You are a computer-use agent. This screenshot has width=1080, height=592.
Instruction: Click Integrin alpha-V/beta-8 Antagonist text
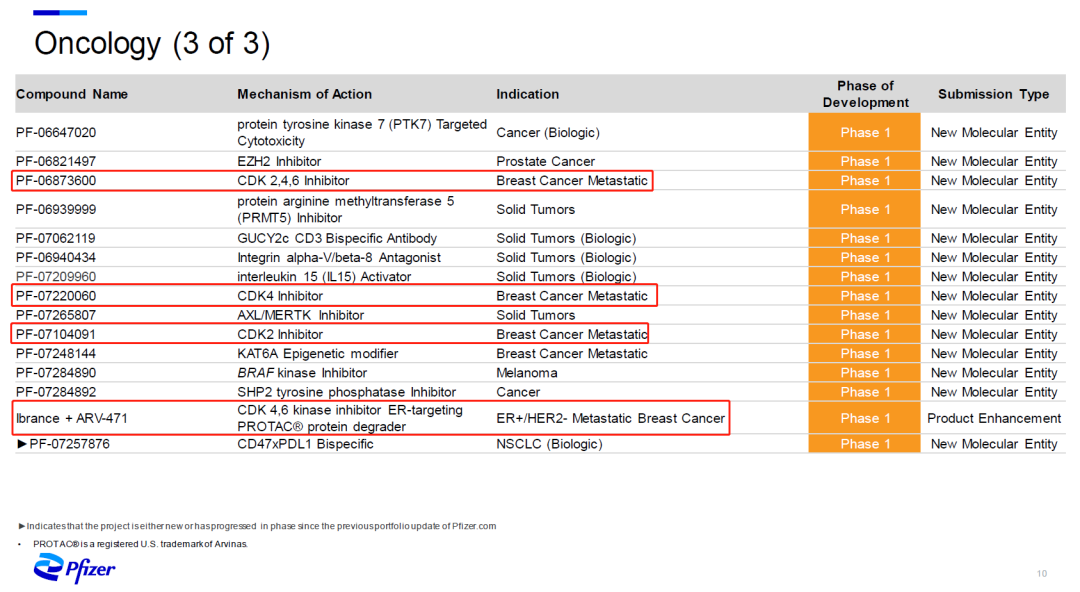point(339,258)
